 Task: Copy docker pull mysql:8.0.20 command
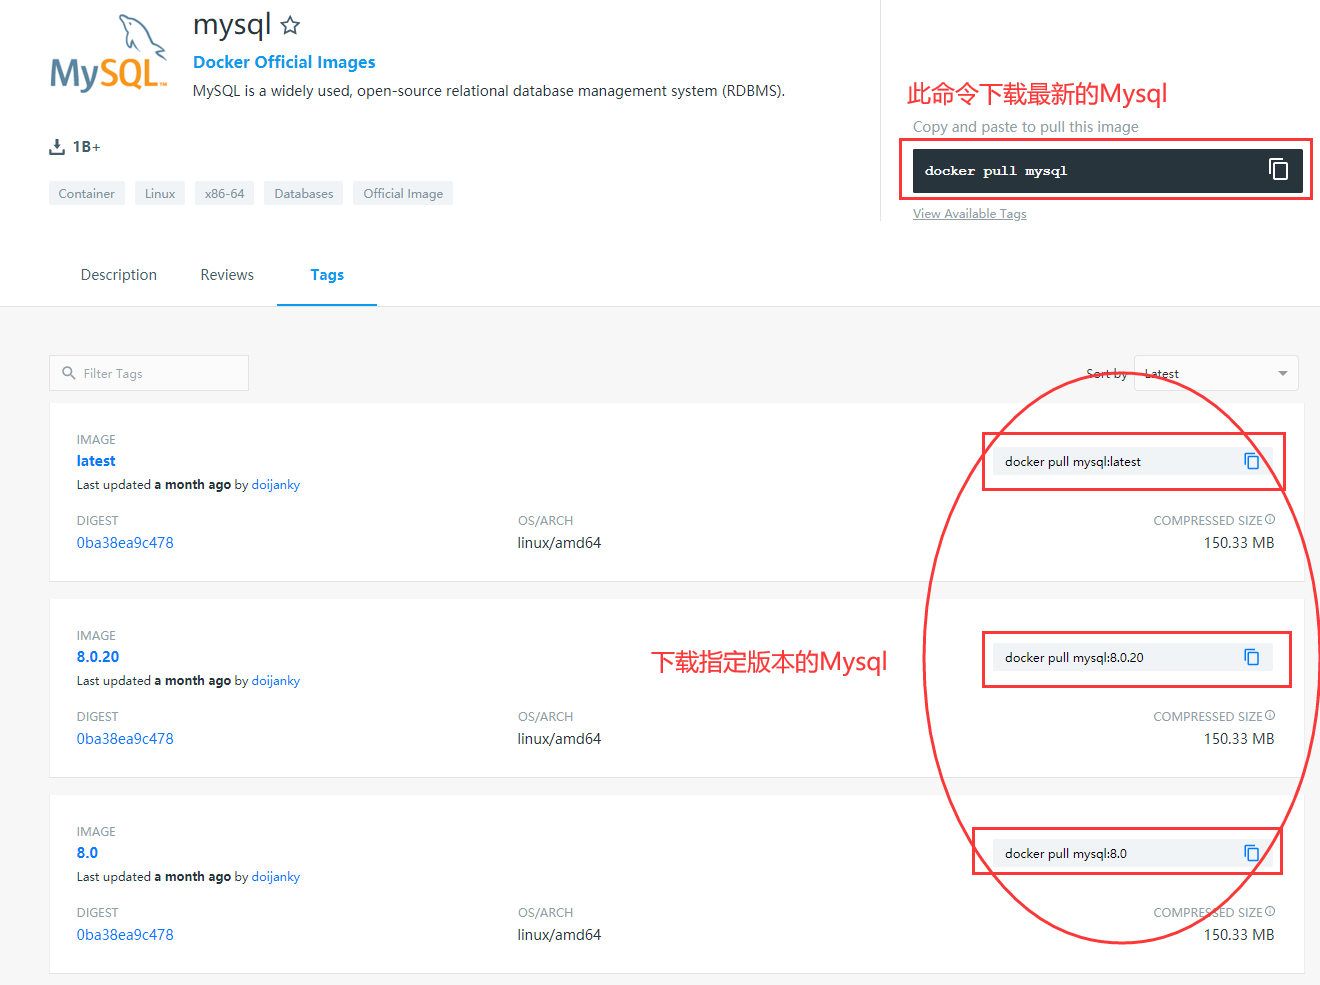tap(1251, 657)
